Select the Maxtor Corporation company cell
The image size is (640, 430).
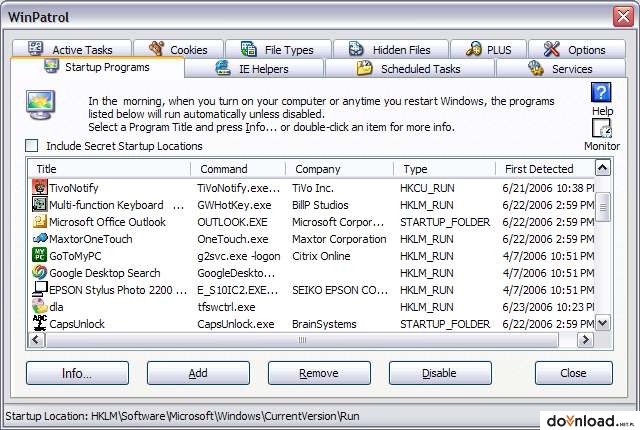tap(339, 239)
